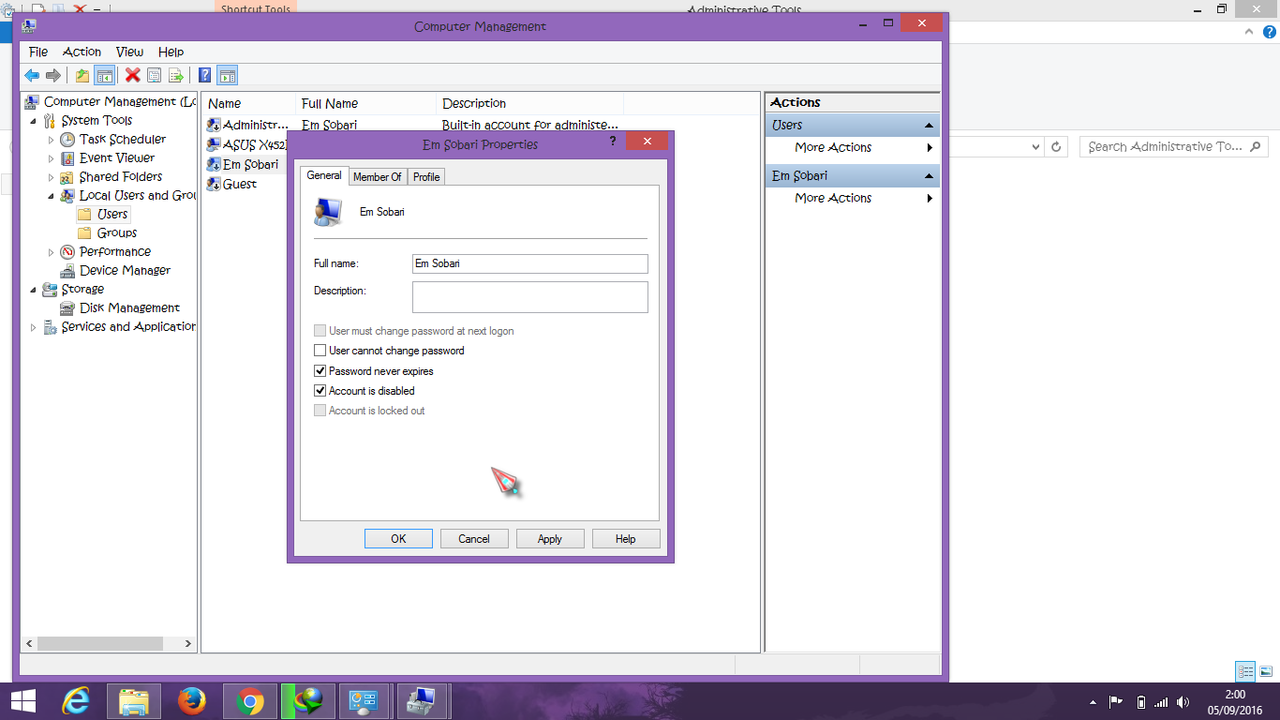The image size is (1280, 720).
Task: Click the Description column header
Action: (530, 103)
